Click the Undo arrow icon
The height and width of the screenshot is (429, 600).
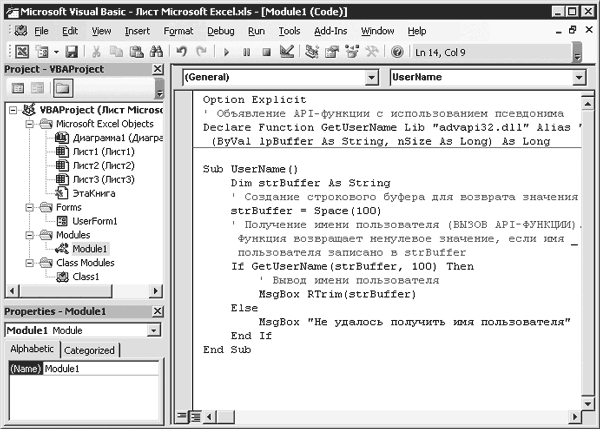pyautogui.click(x=183, y=51)
